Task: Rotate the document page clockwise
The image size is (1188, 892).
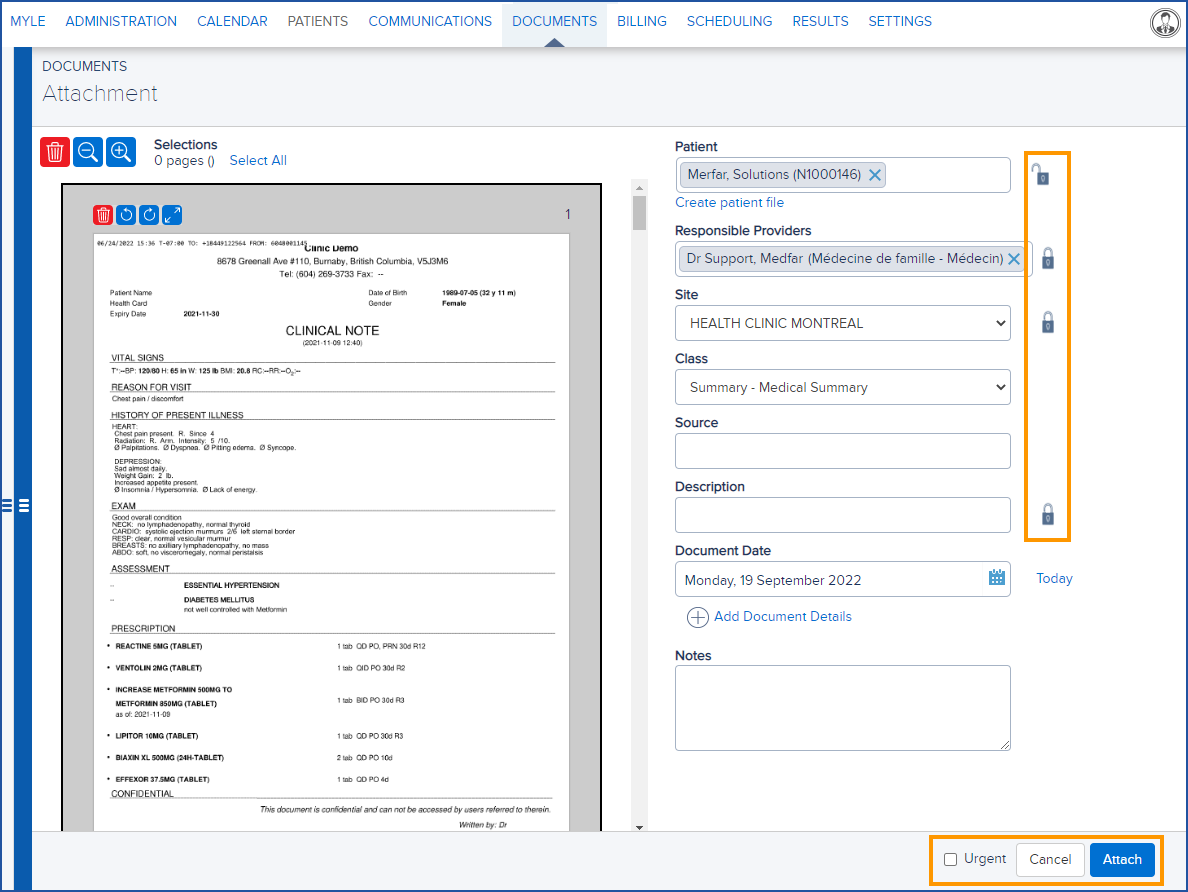Action: point(147,214)
